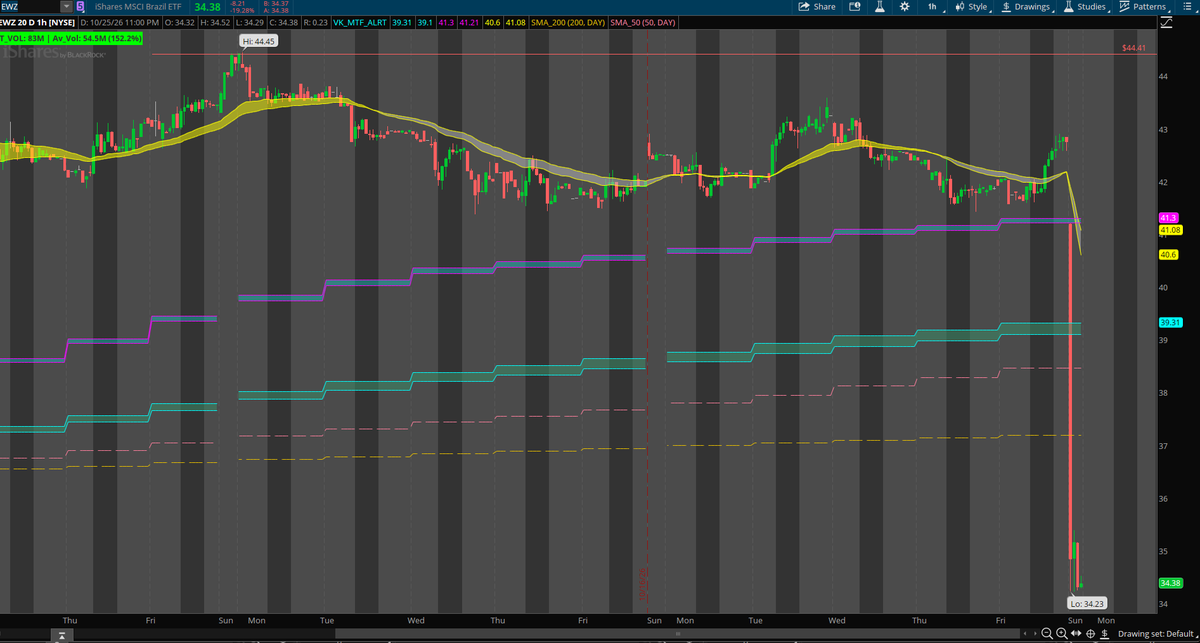Click the R: 0.23 range value
The width and height of the screenshot is (1200, 643).
[317, 22]
